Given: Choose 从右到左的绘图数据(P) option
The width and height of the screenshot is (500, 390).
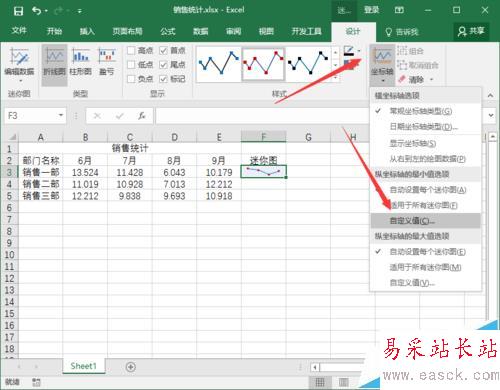Looking at the screenshot, I should (425, 159).
